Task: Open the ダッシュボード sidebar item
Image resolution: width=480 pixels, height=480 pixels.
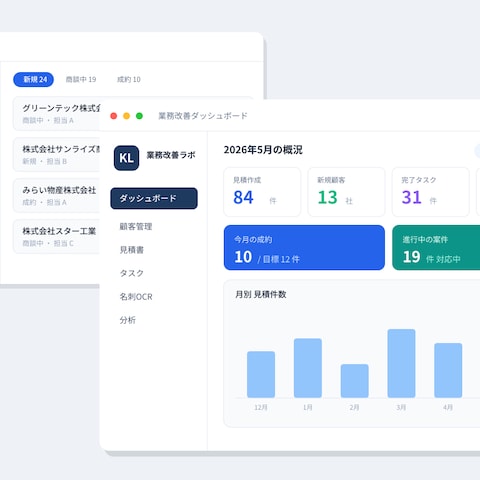Action: pyautogui.click(x=154, y=198)
